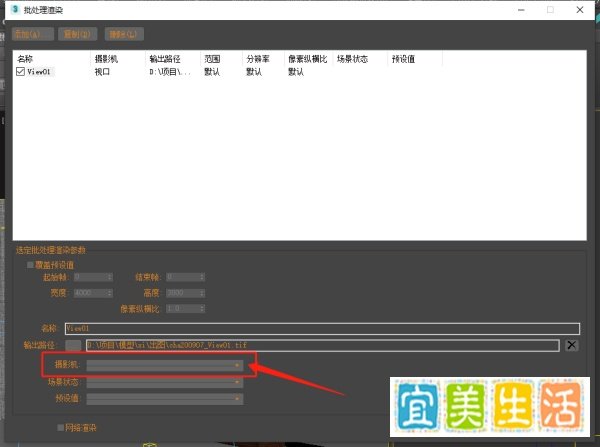Click the 预设值 column header
The width and height of the screenshot is (600, 447).
[x=403, y=59]
